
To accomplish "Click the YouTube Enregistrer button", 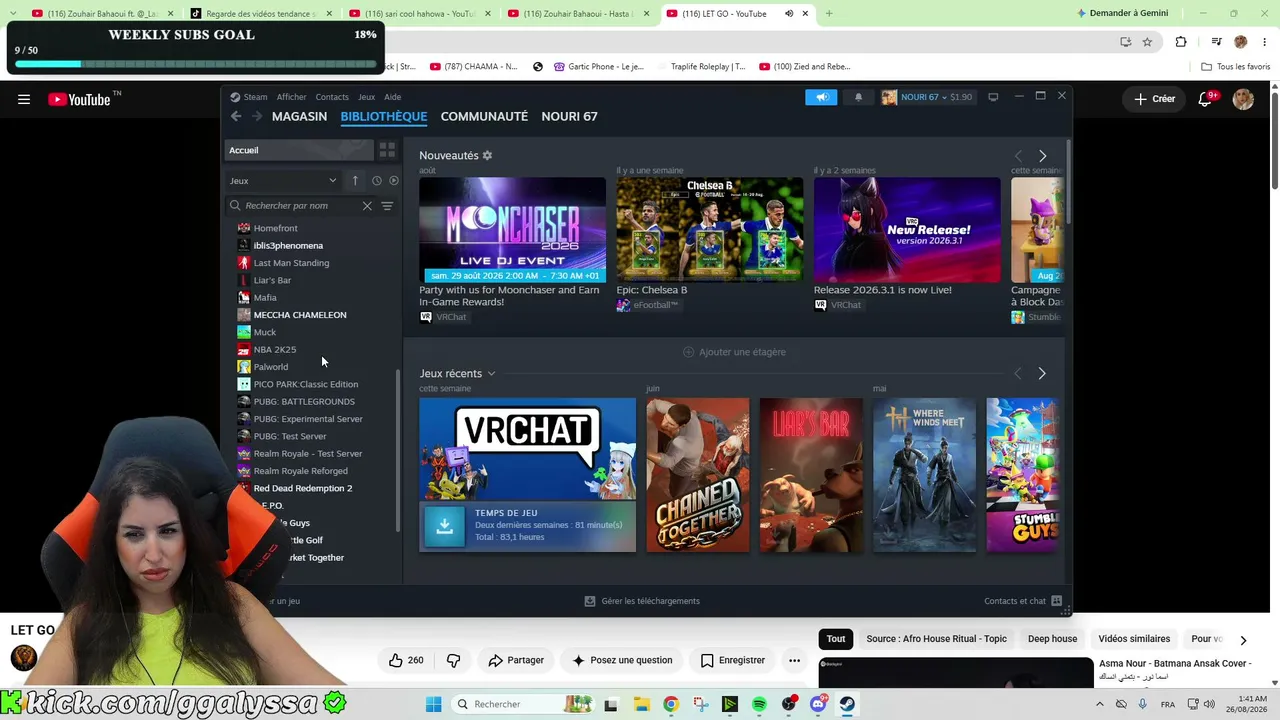I will click(733, 660).
